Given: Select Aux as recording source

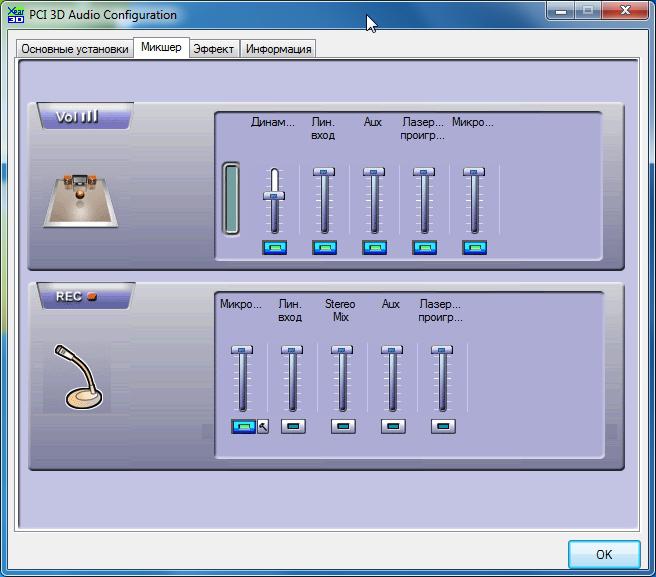Looking at the screenshot, I should 393,426.
